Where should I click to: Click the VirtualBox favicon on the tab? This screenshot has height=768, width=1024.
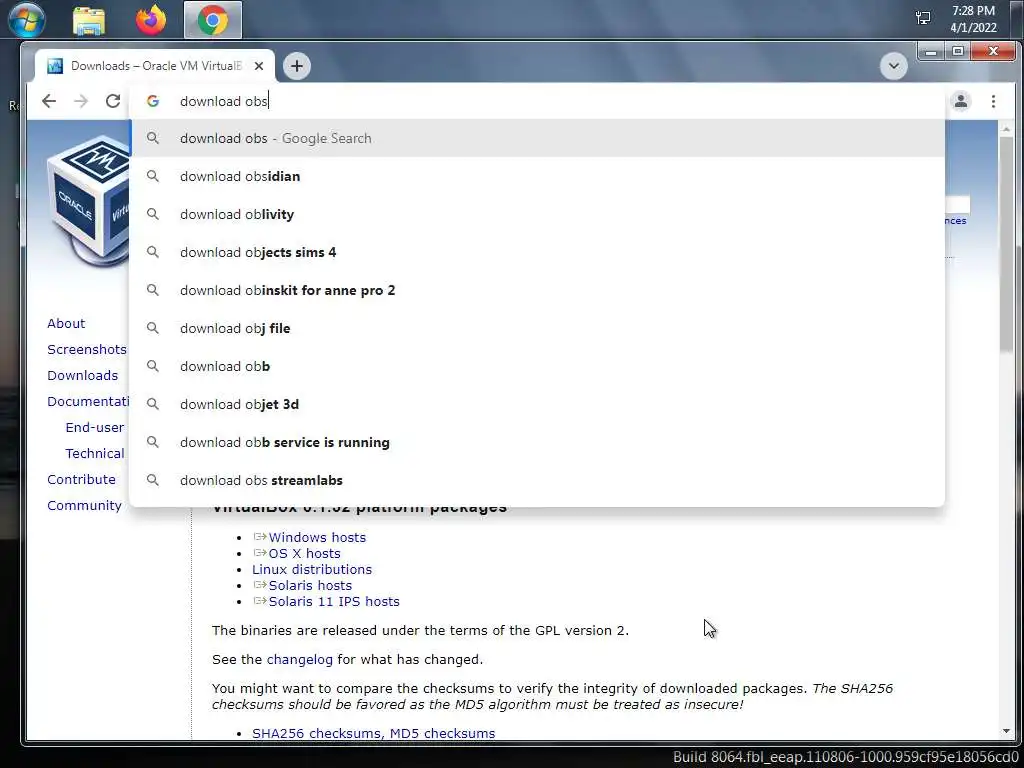tap(56, 66)
